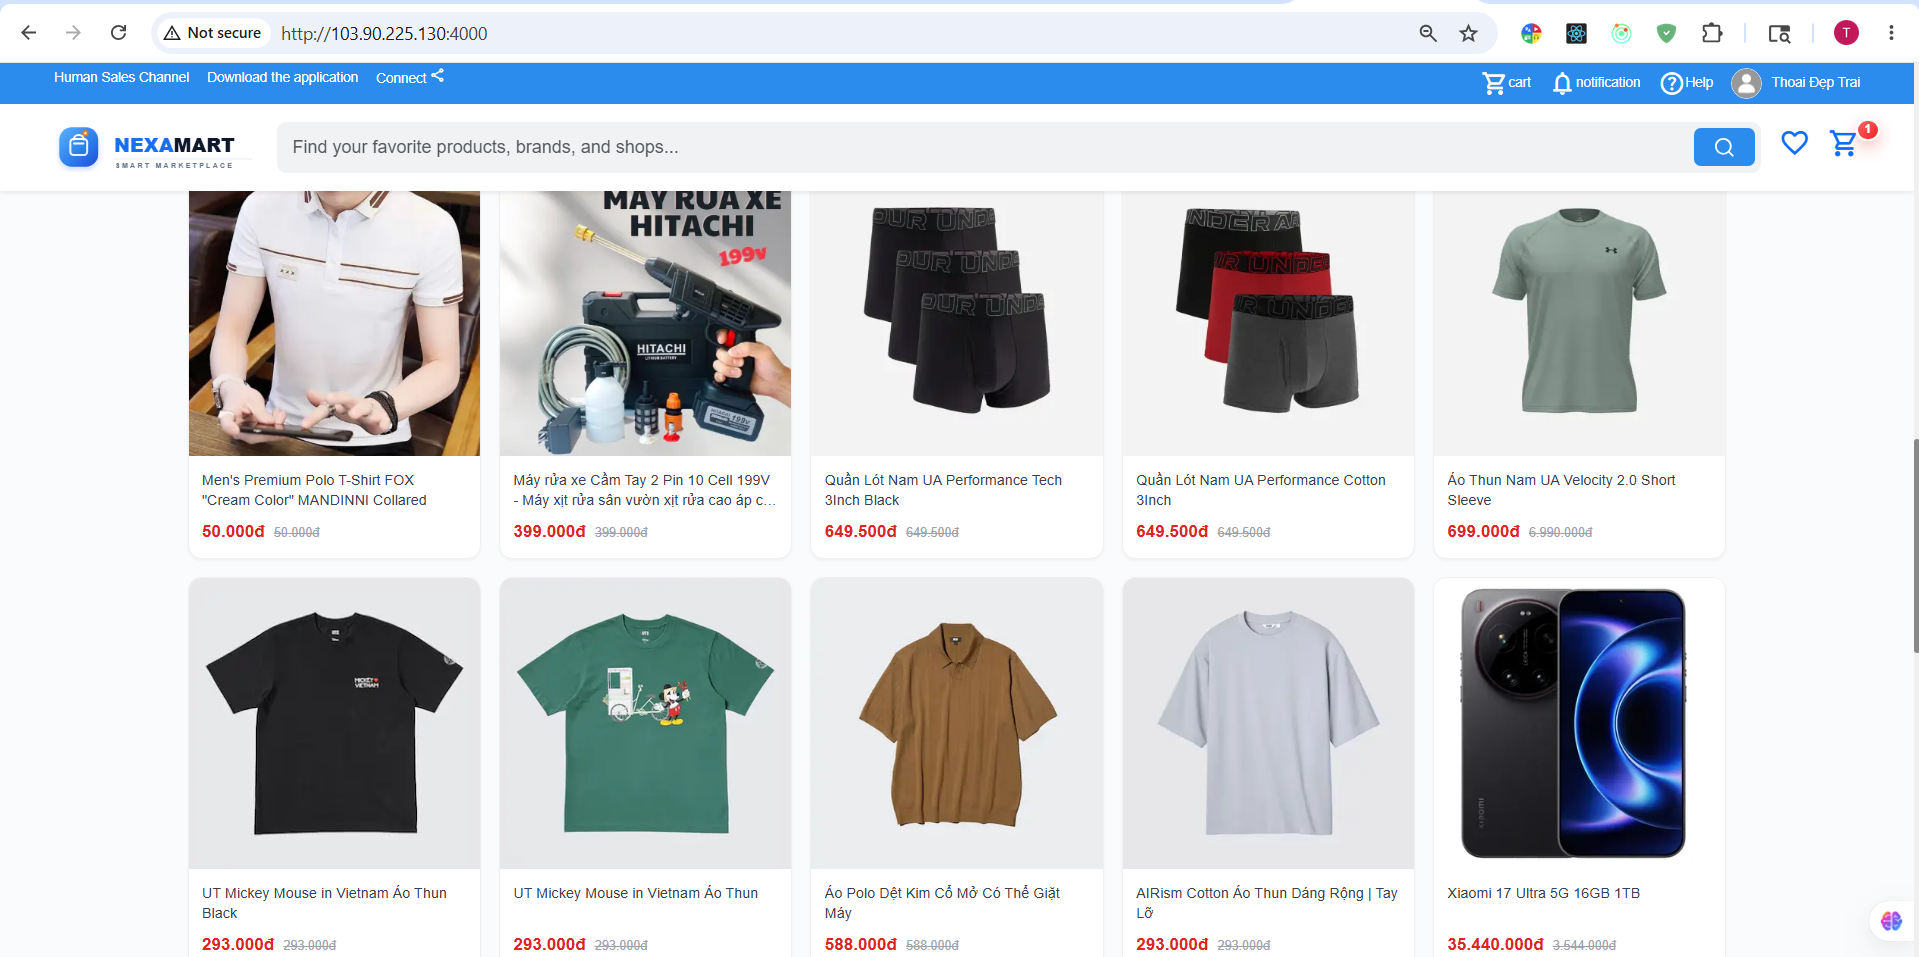Click title Áo Polo Dệt Kim Cổ Mở
Viewport: 1919px width, 957px height.
click(x=942, y=903)
